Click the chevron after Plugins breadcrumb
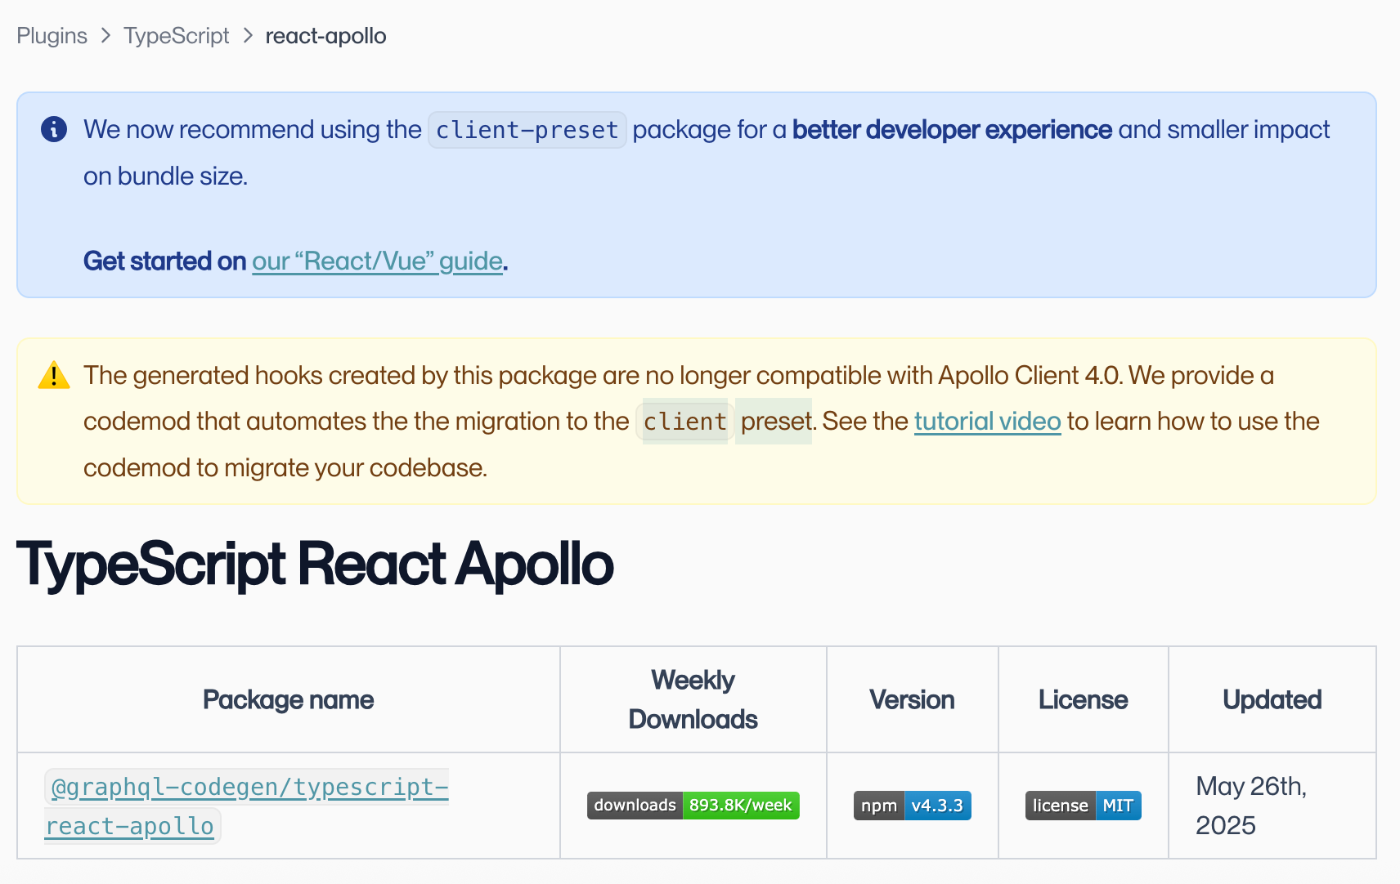1400x884 pixels. tap(106, 36)
